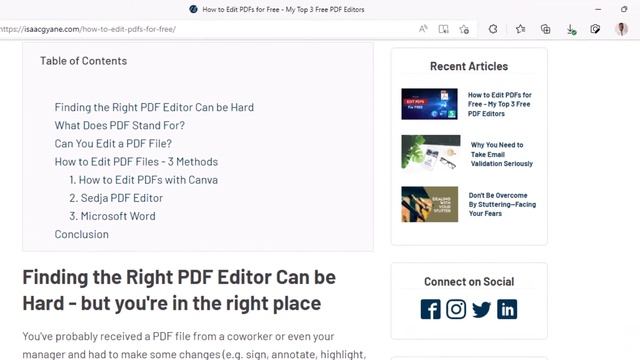
Task: Open the Twitter bird icon
Action: (x=482, y=309)
